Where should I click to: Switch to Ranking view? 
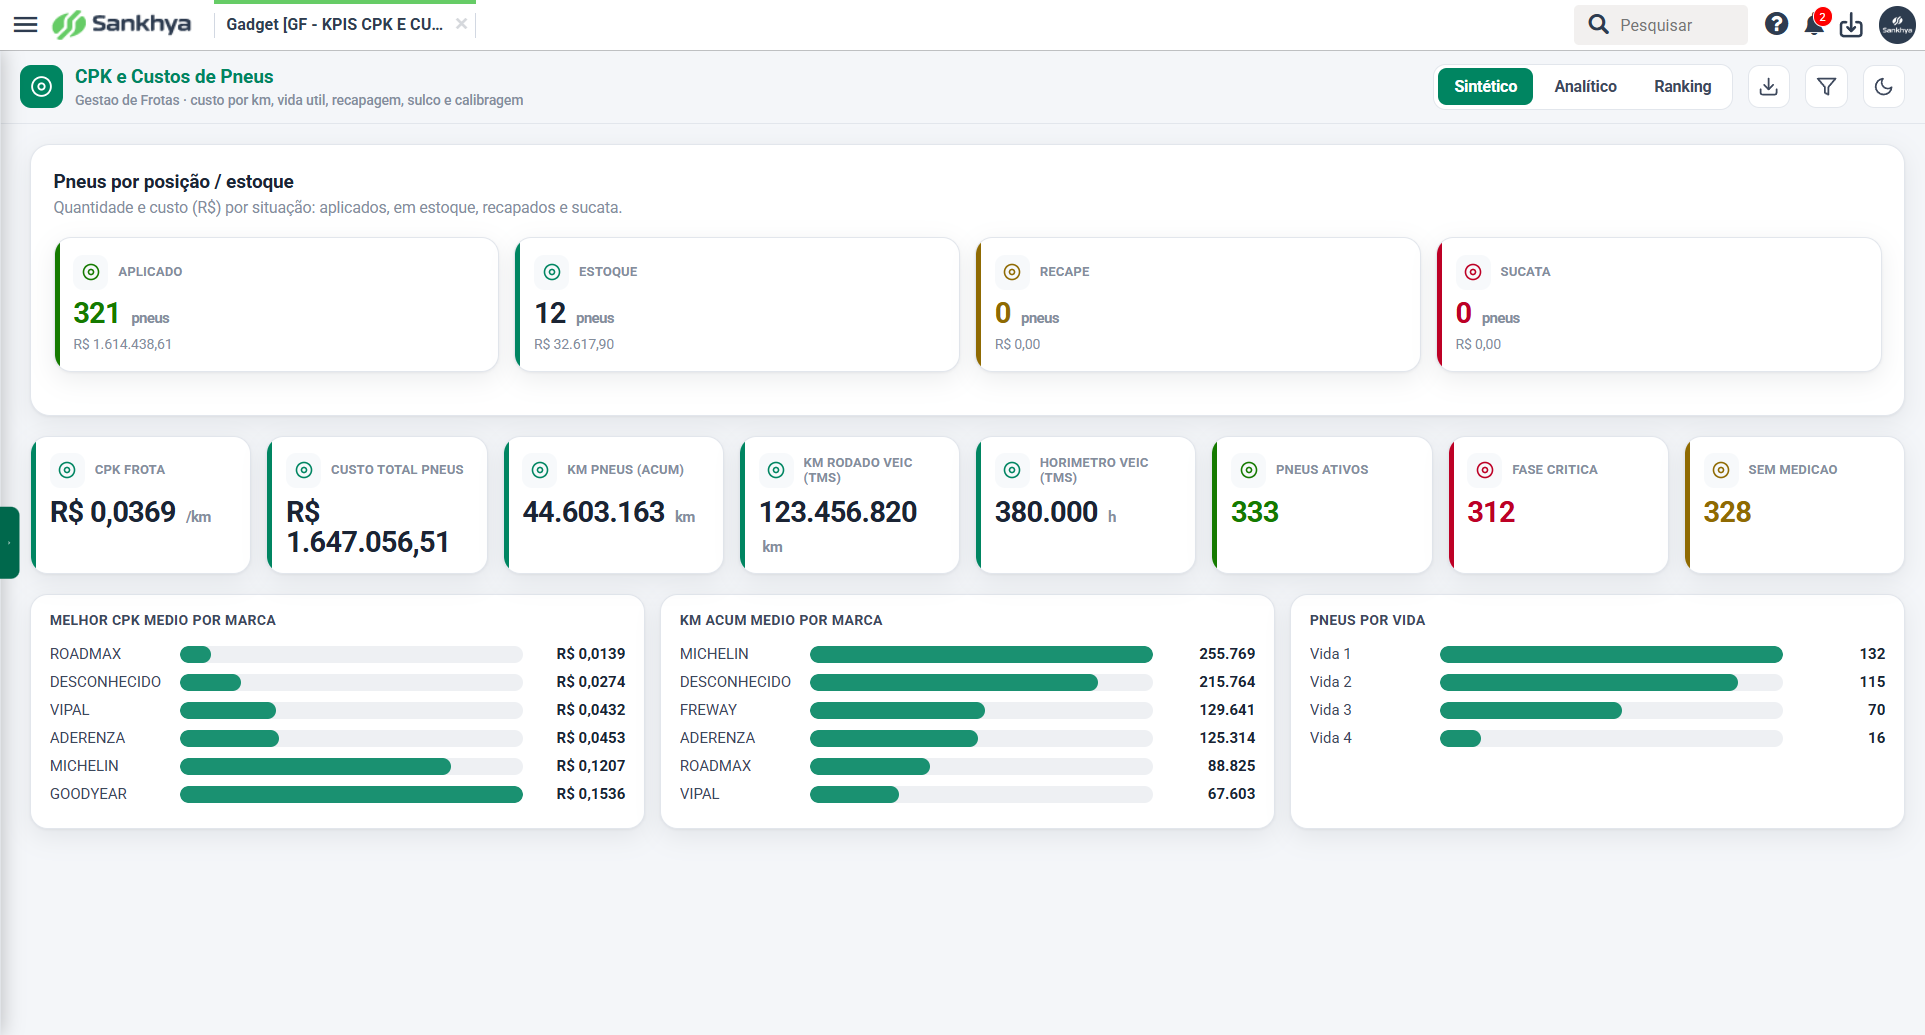[1682, 87]
